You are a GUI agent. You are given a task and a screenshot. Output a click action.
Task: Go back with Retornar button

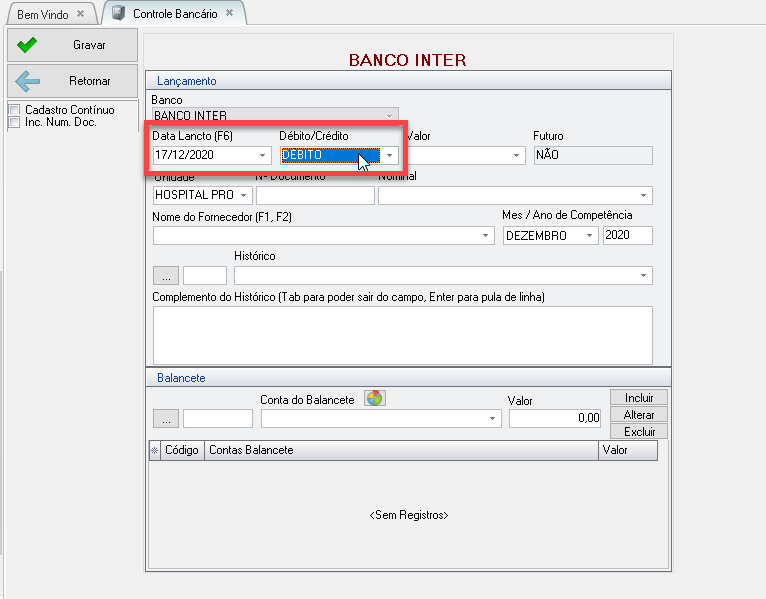coord(72,81)
